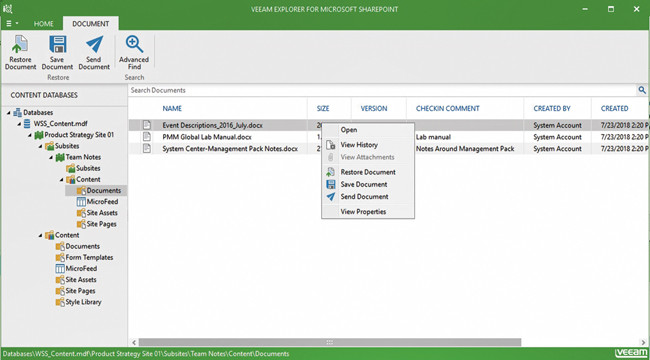Click the Restore Document icon in context menu
The image size is (650, 360).
point(330,172)
